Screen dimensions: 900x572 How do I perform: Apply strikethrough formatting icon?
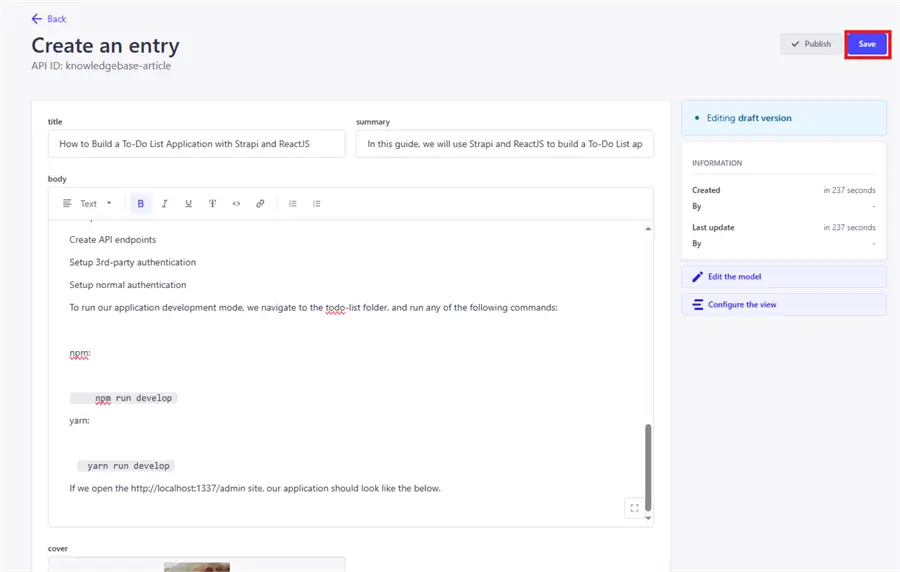pos(212,204)
